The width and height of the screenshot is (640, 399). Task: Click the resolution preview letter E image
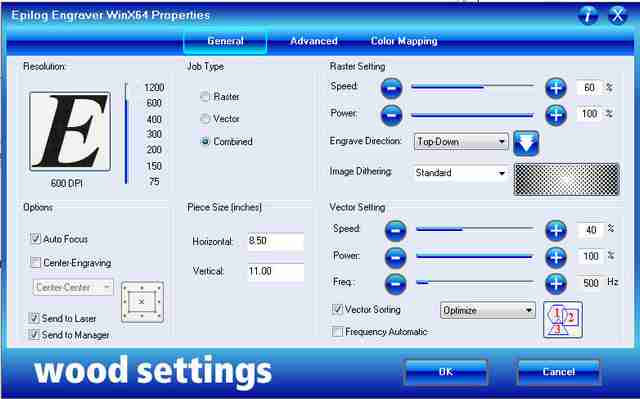[70, 131]
